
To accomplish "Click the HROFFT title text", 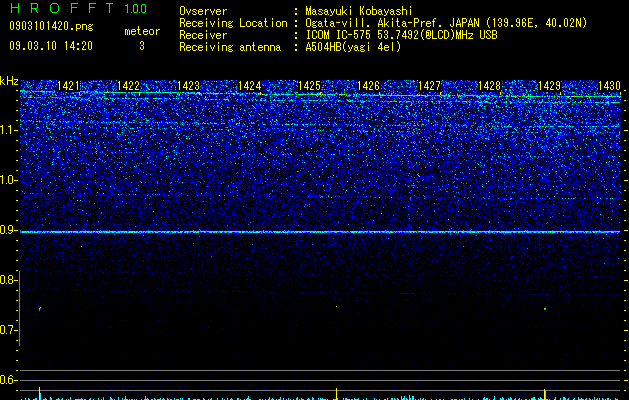I will point(61,8).
